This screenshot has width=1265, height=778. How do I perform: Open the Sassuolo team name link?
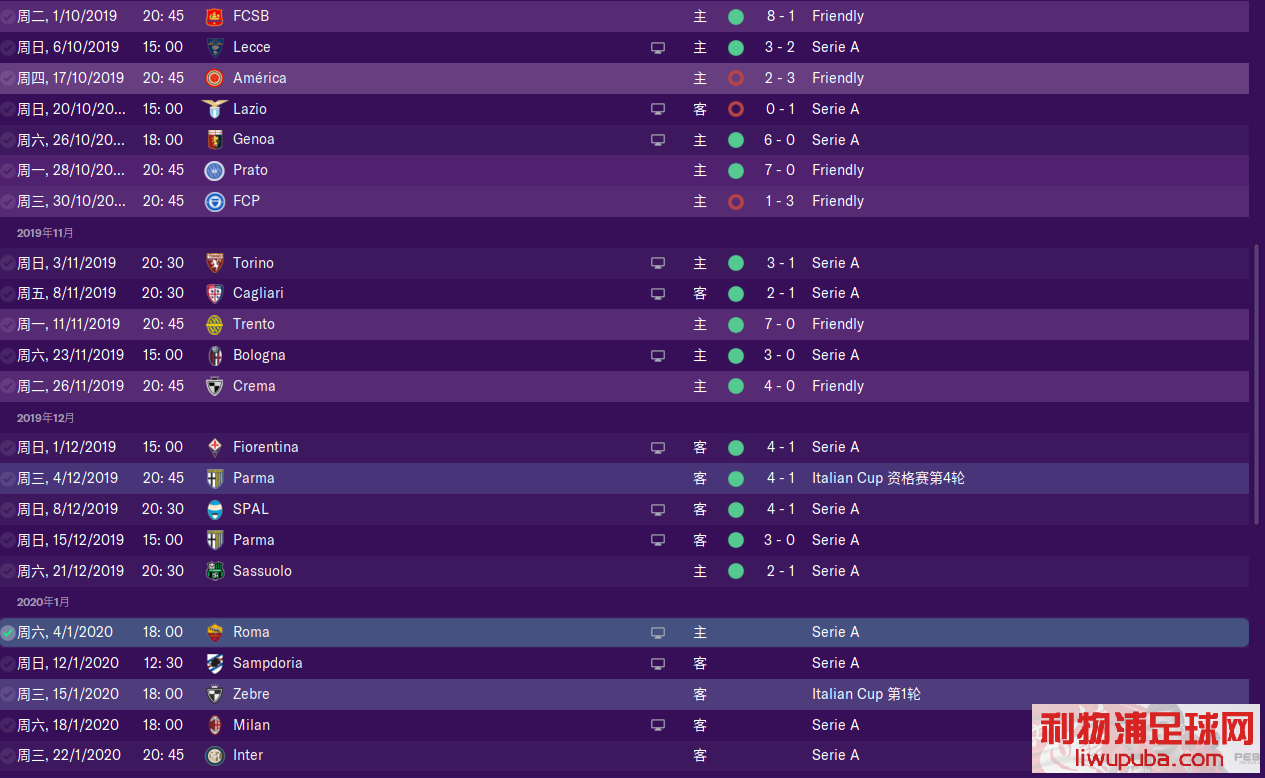[262, 571]
